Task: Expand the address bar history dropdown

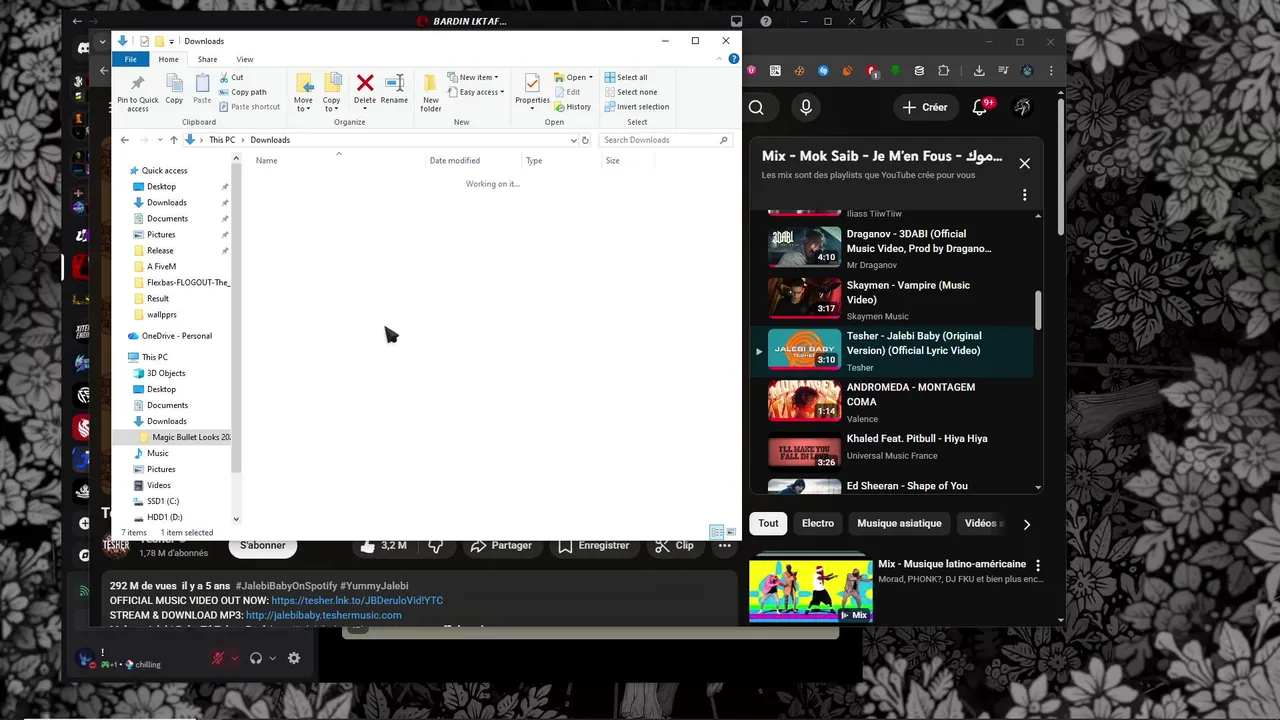Action: tap(574, 140)
